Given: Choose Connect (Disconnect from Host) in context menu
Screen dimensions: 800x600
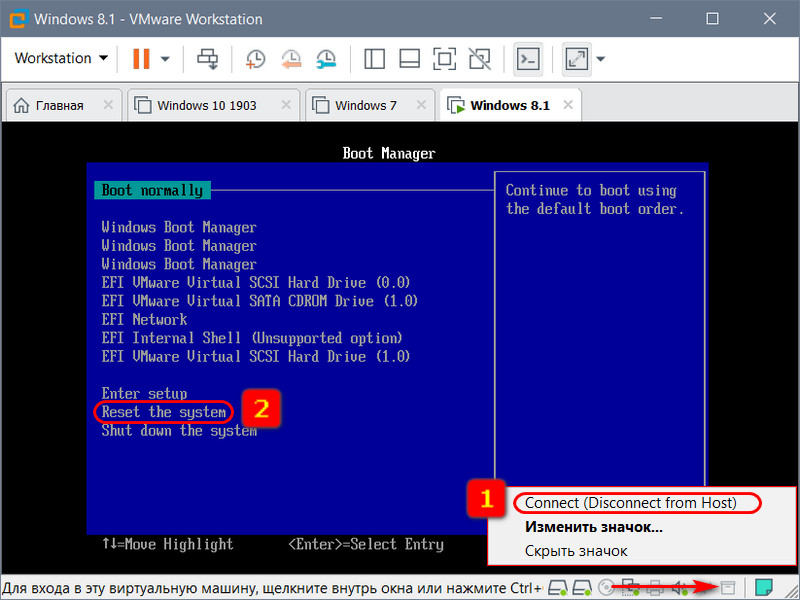Looking at the screenshot, I should click(631, 503).
